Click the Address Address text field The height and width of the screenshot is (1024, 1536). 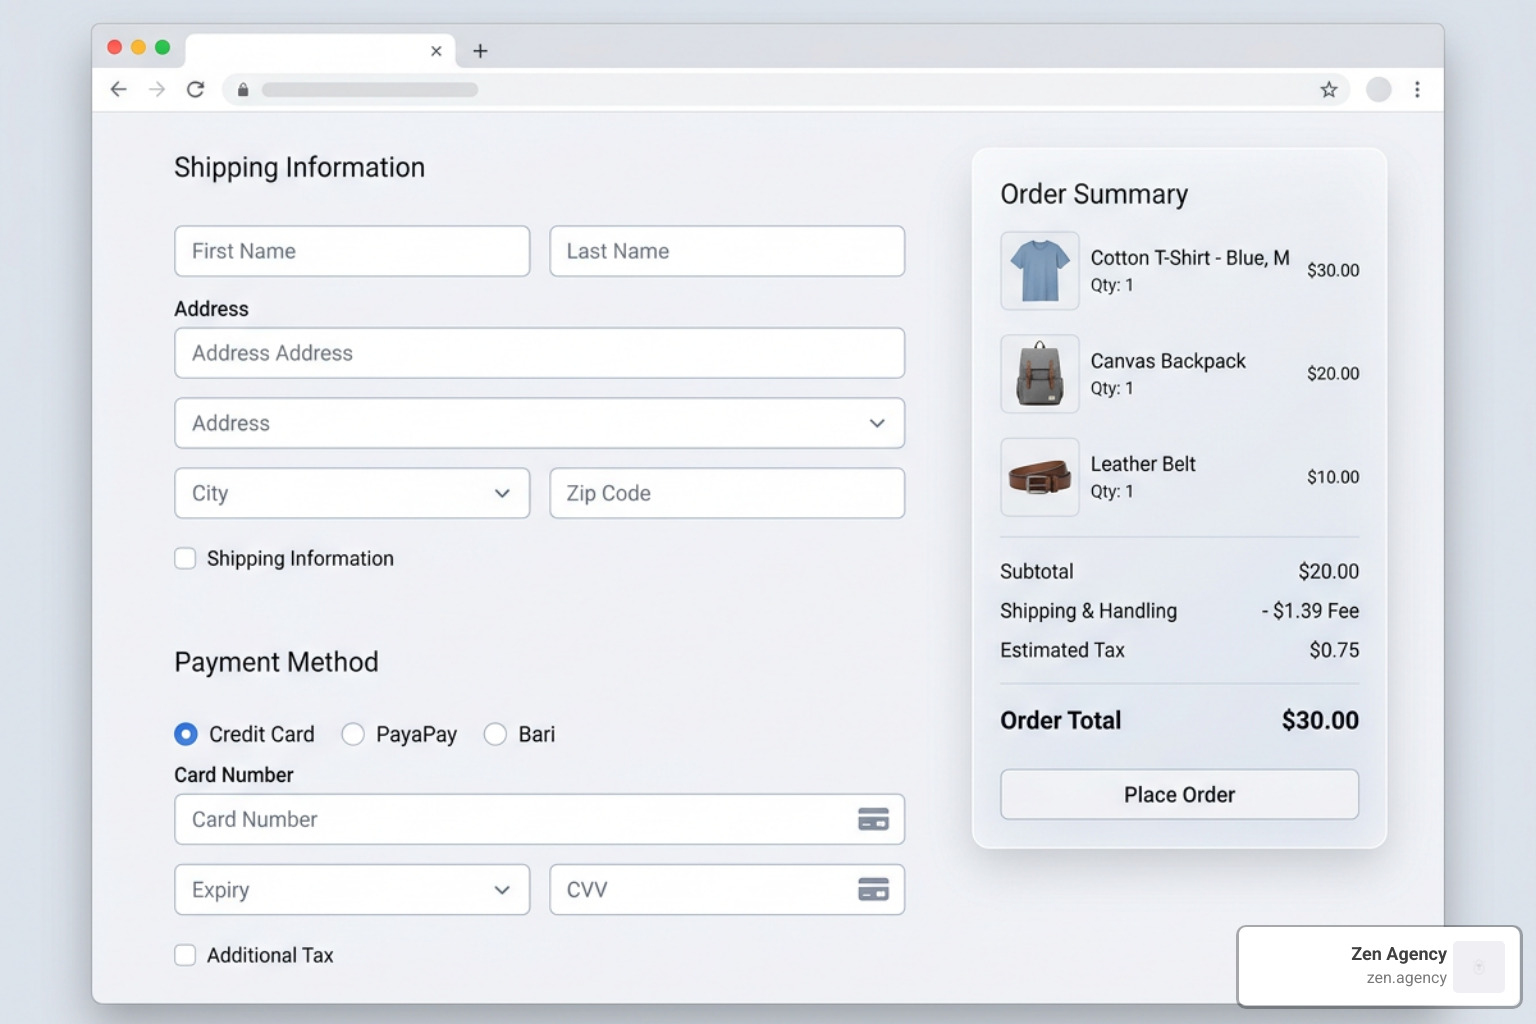pos(540,353)
